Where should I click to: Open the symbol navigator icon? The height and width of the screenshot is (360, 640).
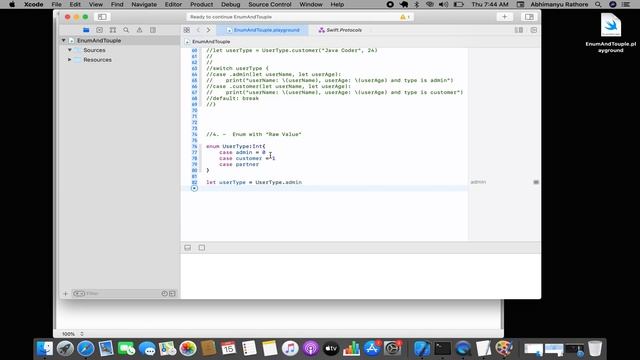coord(113,30)
